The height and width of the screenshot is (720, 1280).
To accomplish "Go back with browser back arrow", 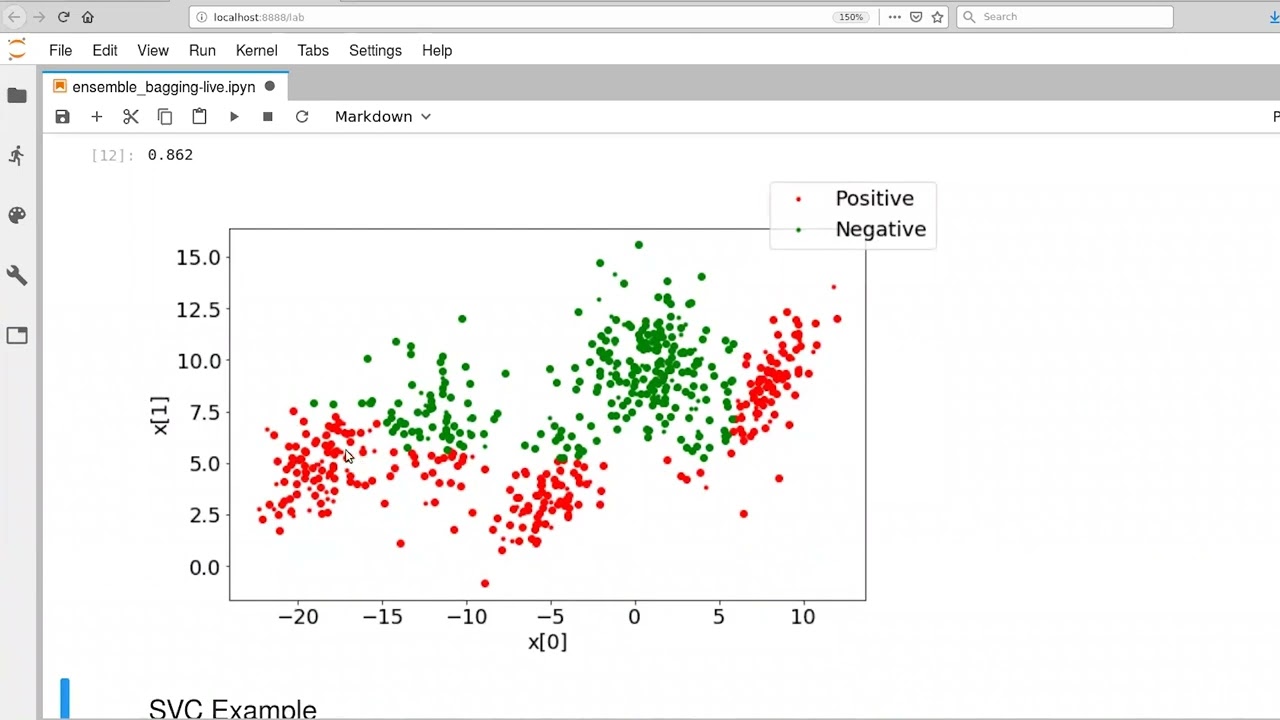I will 14,17.
